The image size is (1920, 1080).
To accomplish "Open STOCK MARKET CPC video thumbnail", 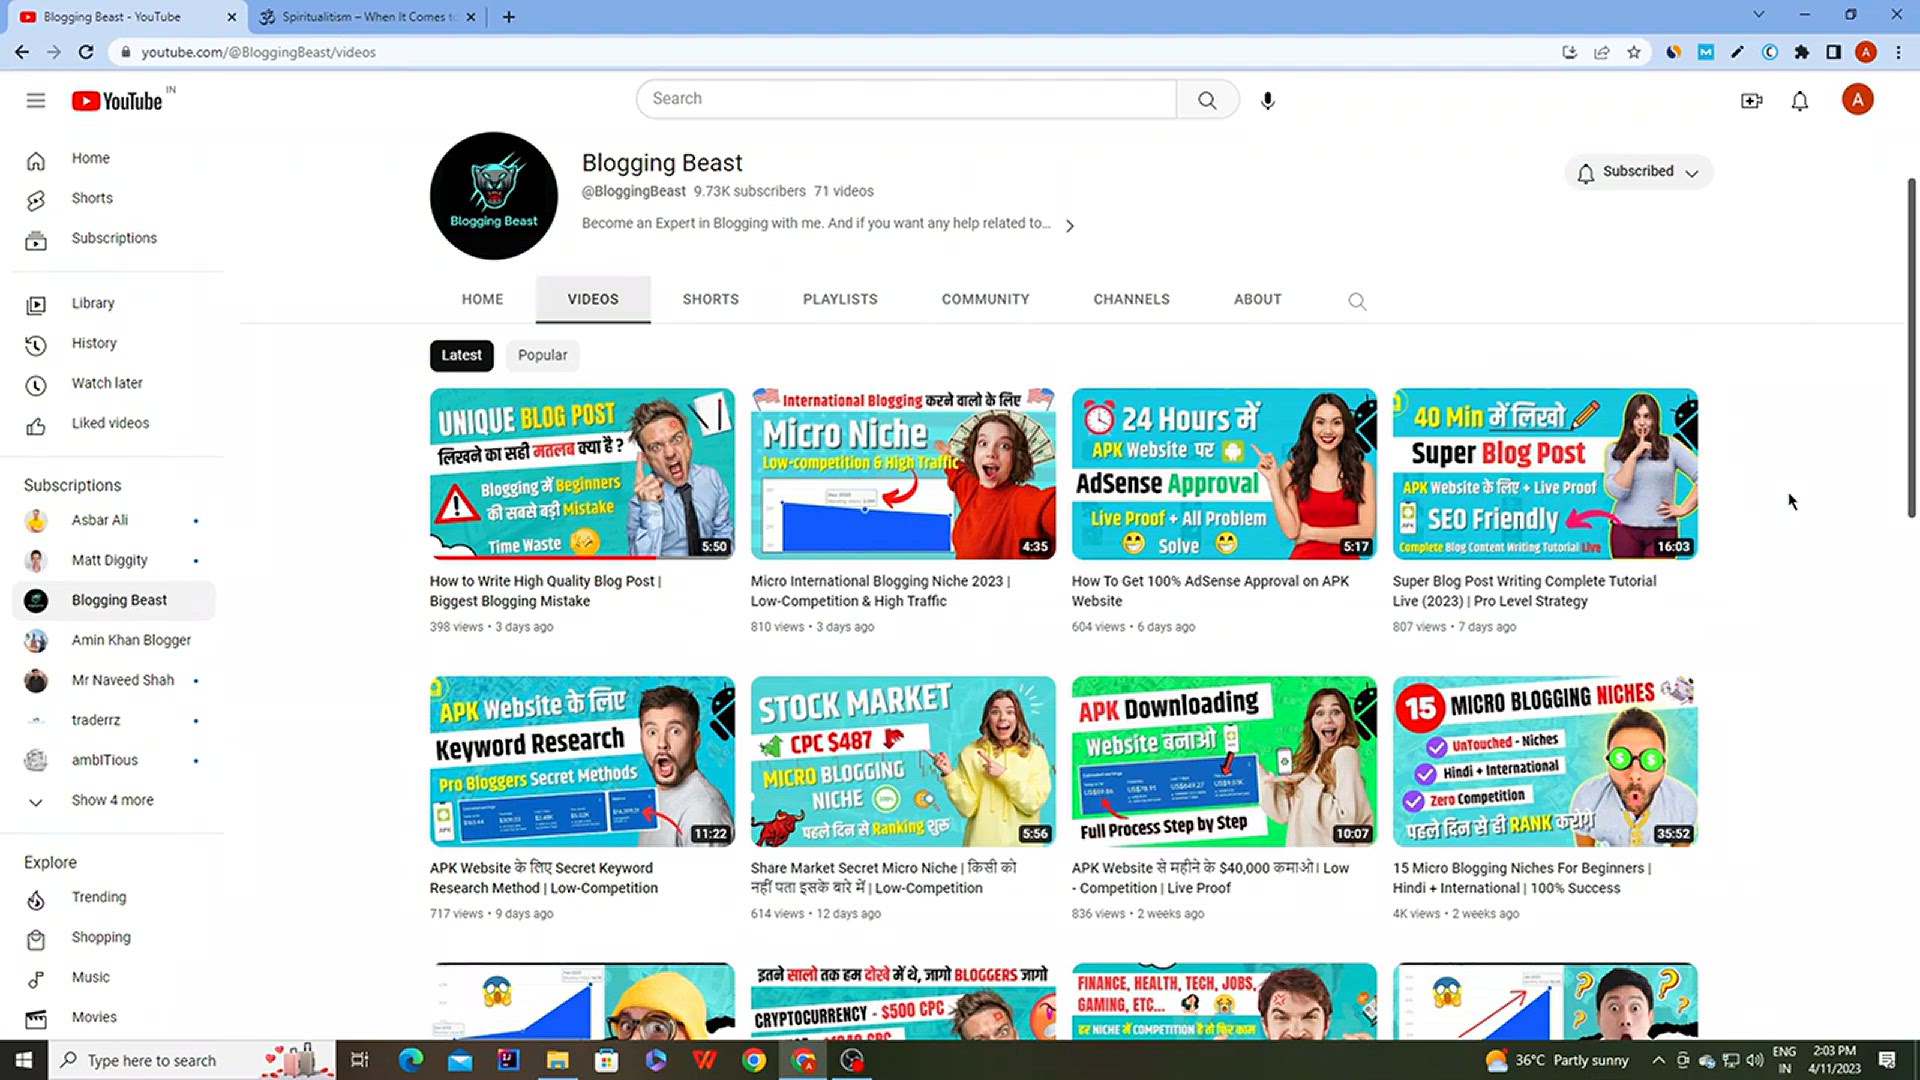I will (x=903, y=761).
